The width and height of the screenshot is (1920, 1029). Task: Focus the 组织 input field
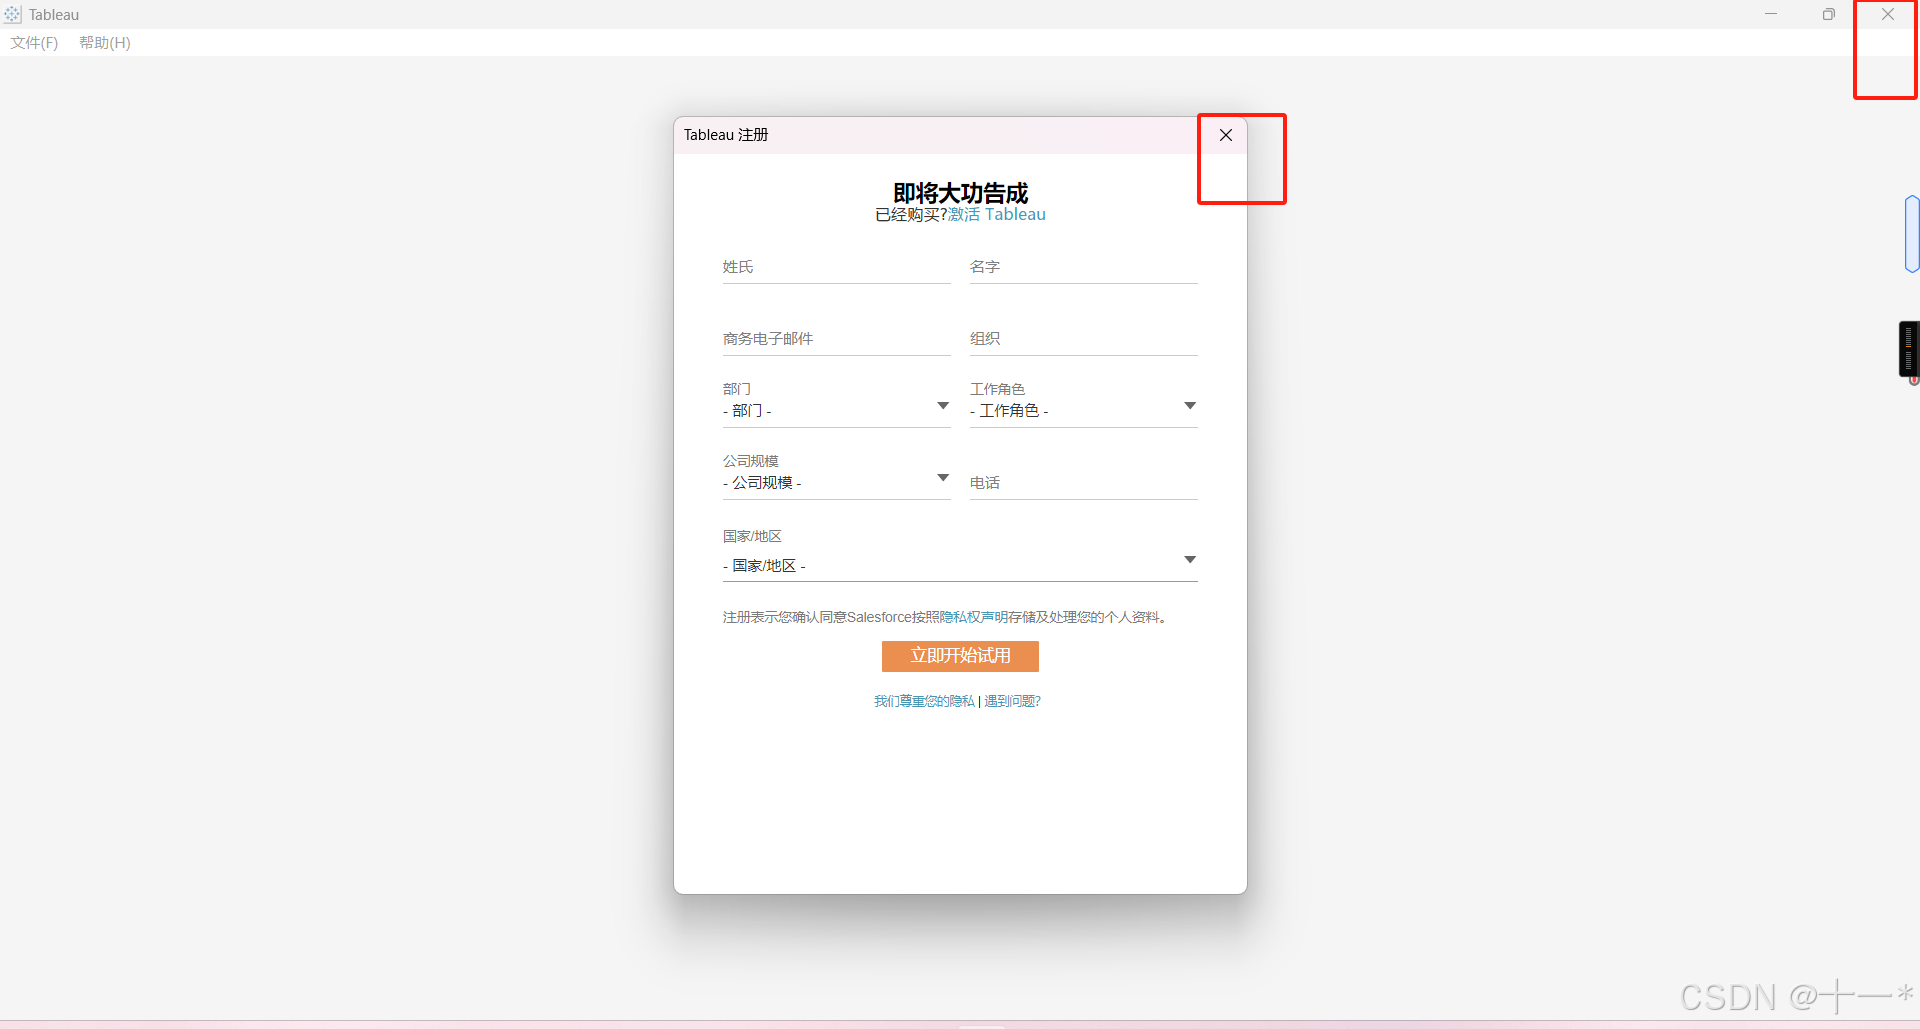click(x=1083, y=339)
